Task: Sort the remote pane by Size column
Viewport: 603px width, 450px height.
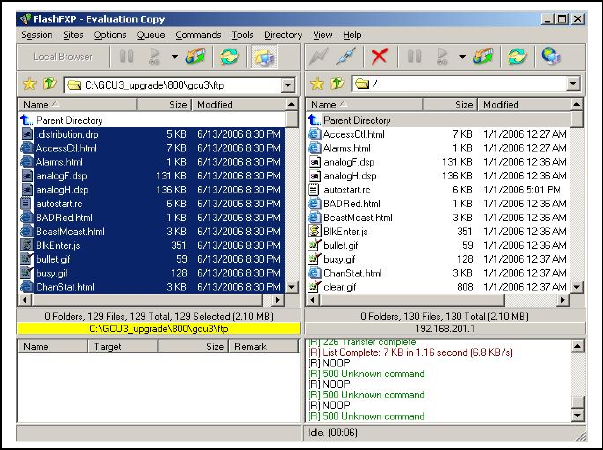Action: click(450, 105)
